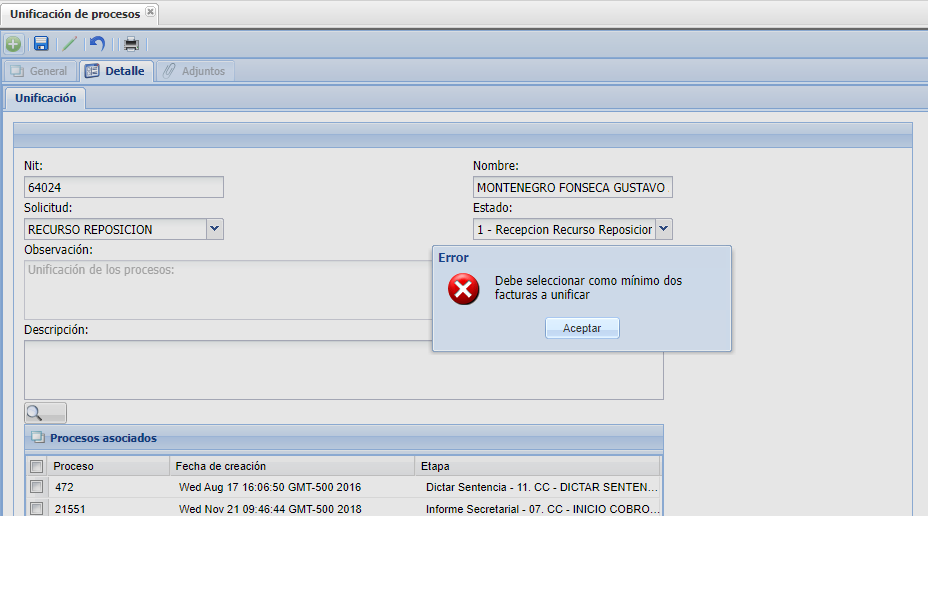
Task: Click the Nit input field
Action: click(123, 187)
